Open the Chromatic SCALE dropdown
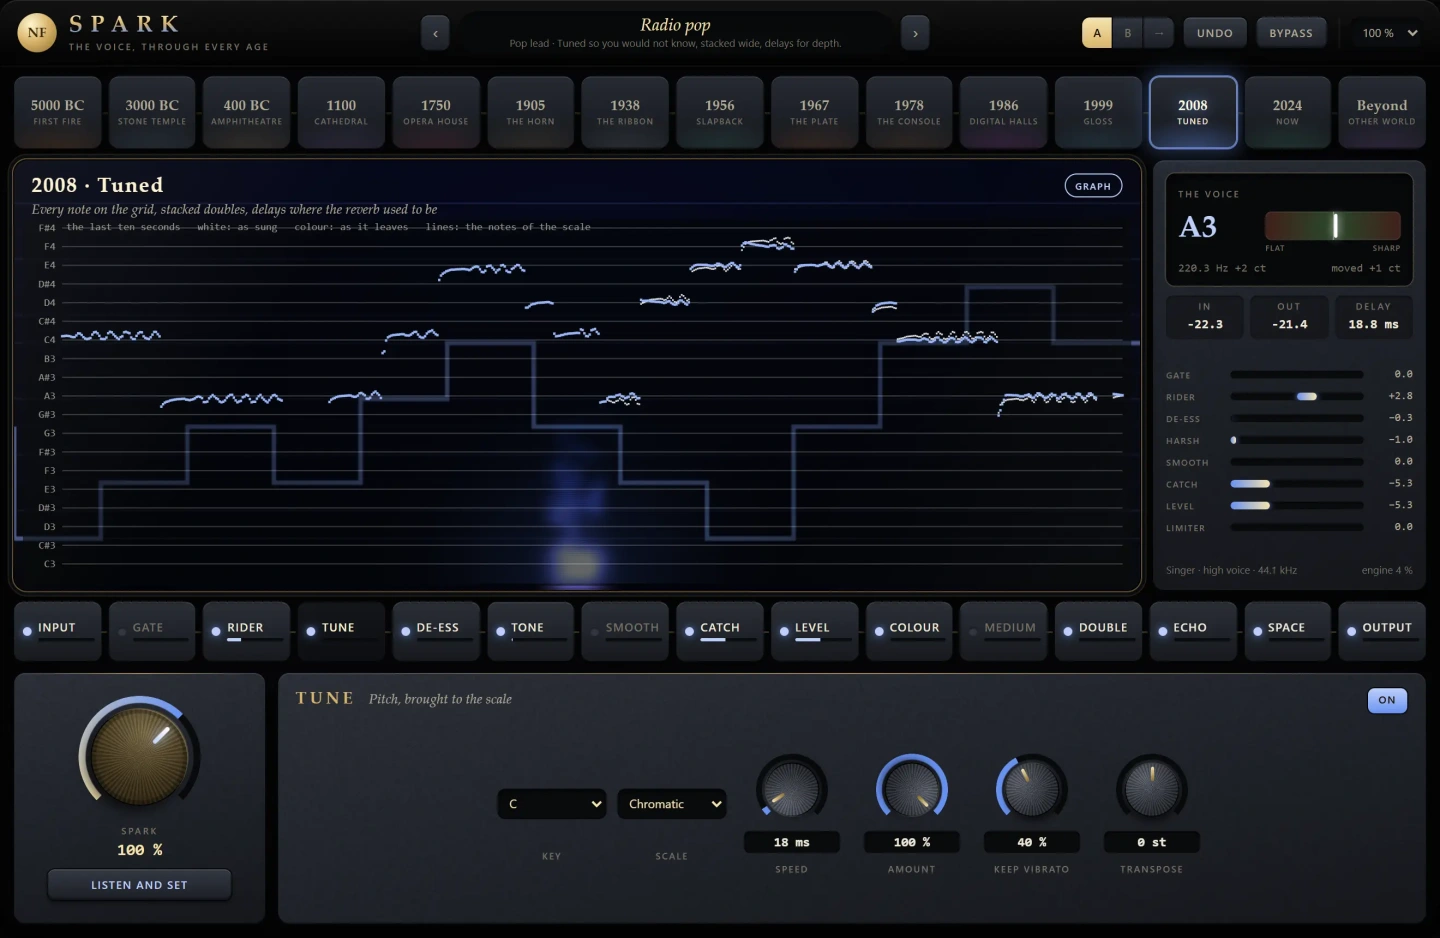The height and width of the screenshot is (938, 1440). tap(671, 804)
